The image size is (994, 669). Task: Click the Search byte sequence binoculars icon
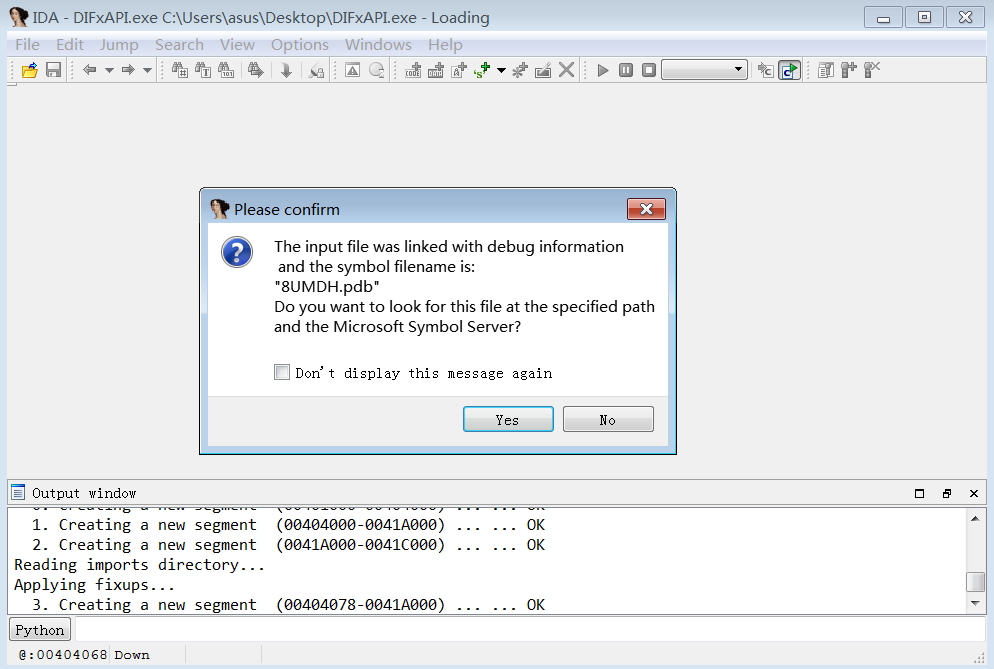pos(226,70)
